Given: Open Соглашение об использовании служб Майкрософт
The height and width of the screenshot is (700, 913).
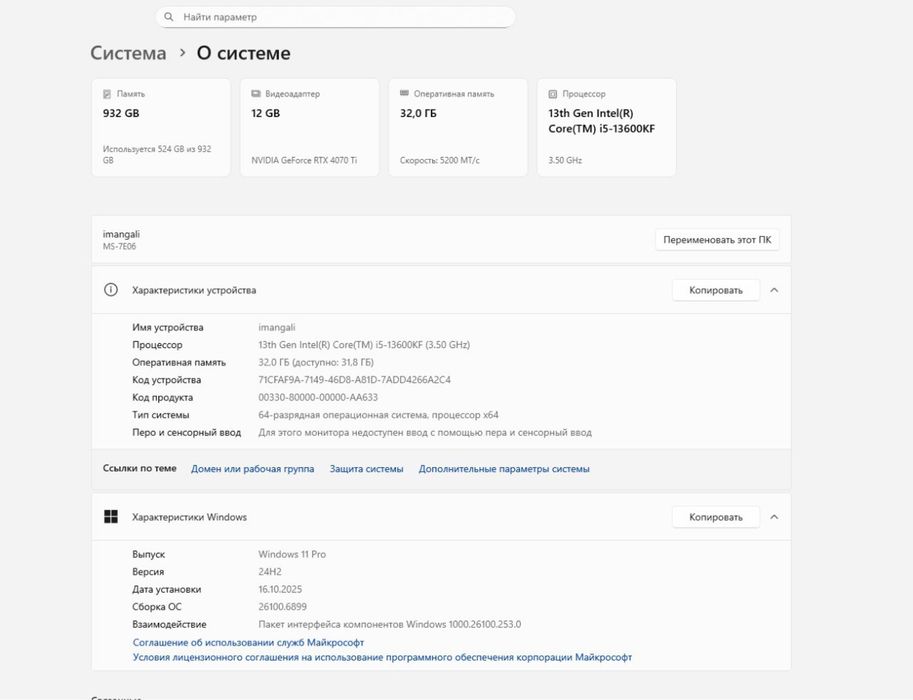Looking at the screenshot, I should [248, 642].
